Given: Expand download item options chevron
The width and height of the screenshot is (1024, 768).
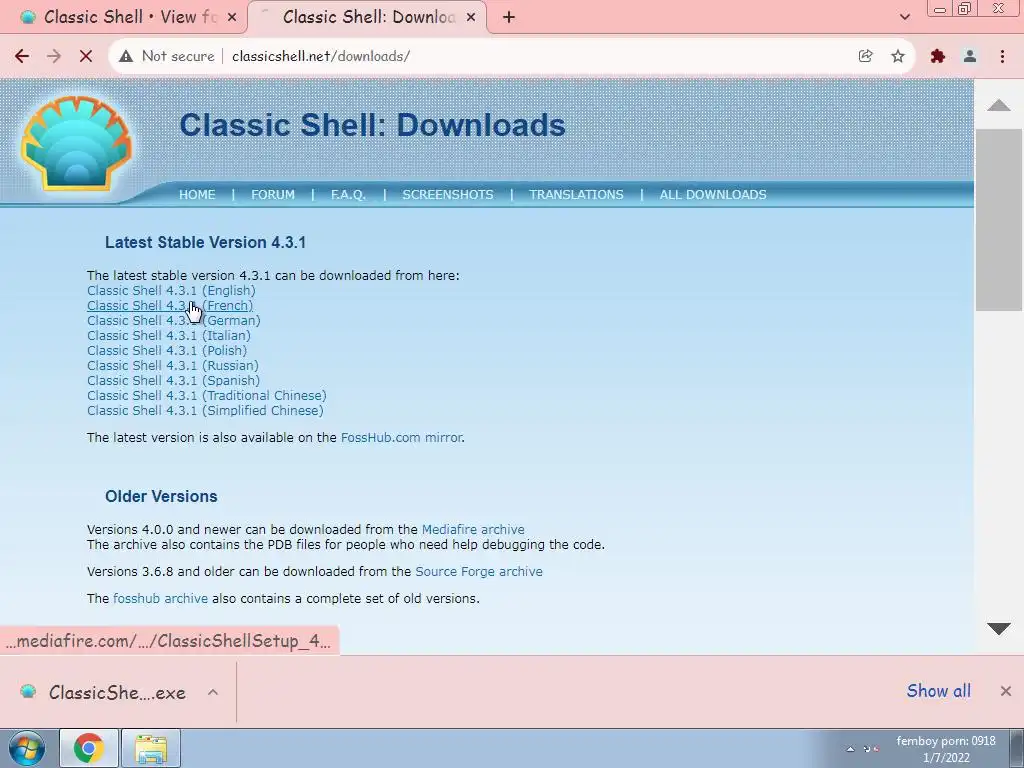Looking at the screenshot, I should (x=213, y=692).
